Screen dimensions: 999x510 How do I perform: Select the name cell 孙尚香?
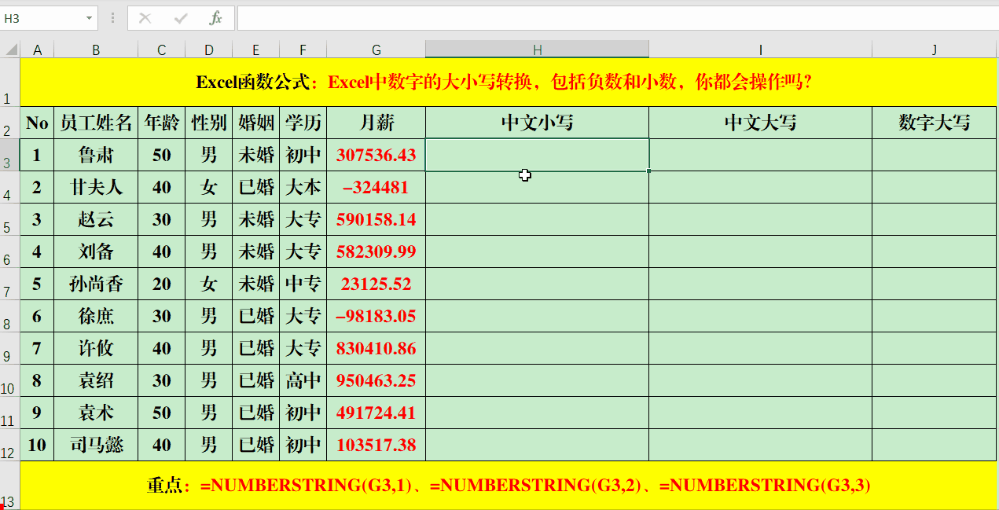coord(96,284)
